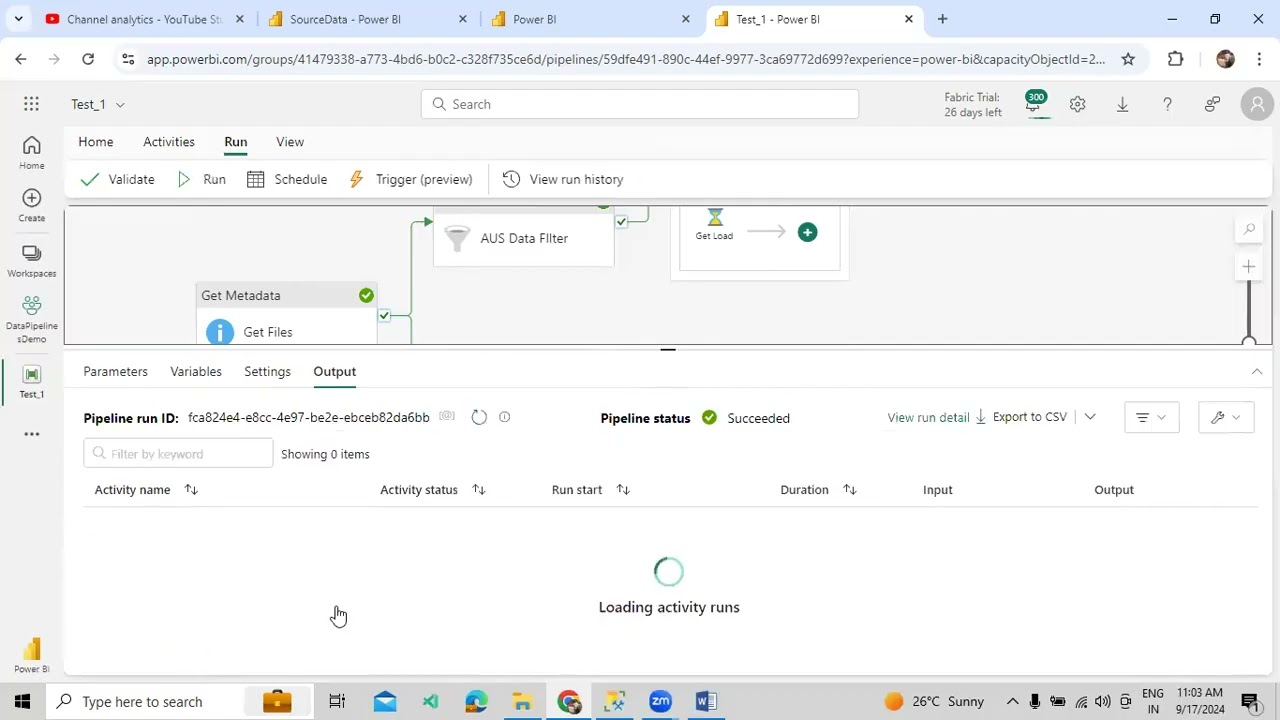Screen dimensions: 1280x720
Task: Switch to the Home ribbon tab
Action: [96, 142]
